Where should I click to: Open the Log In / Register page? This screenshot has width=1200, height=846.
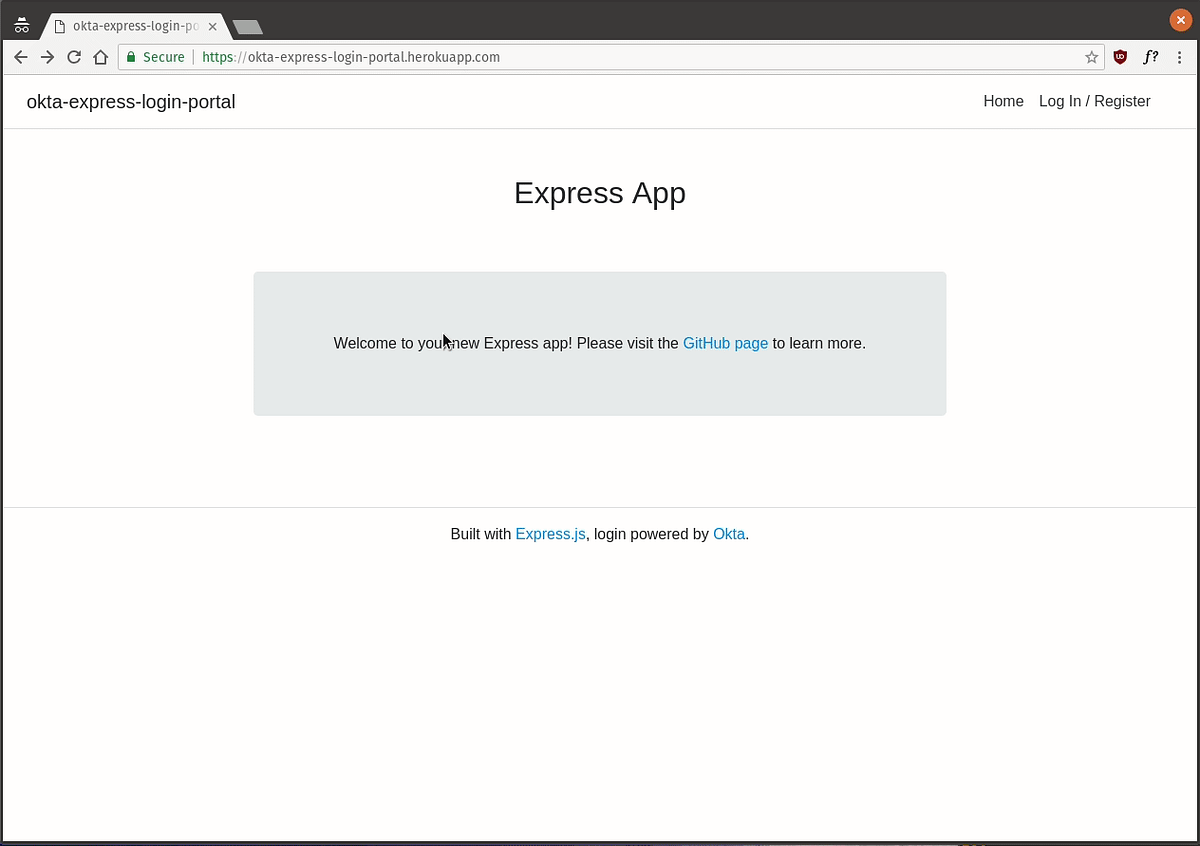[x=1094, y=101]
